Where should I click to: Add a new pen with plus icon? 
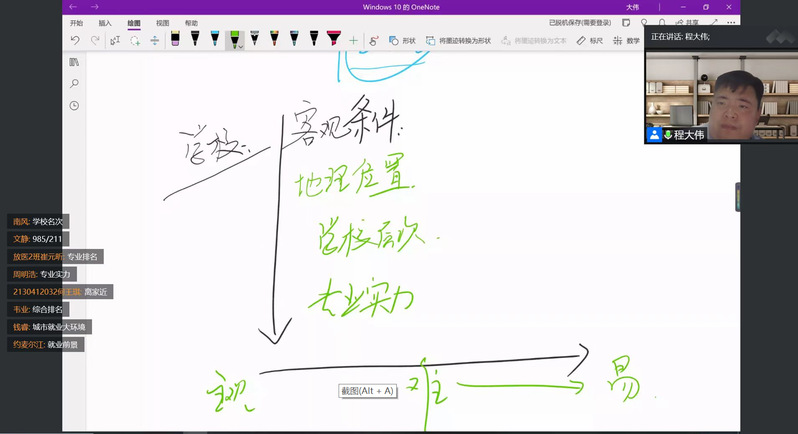pos(353,40)
